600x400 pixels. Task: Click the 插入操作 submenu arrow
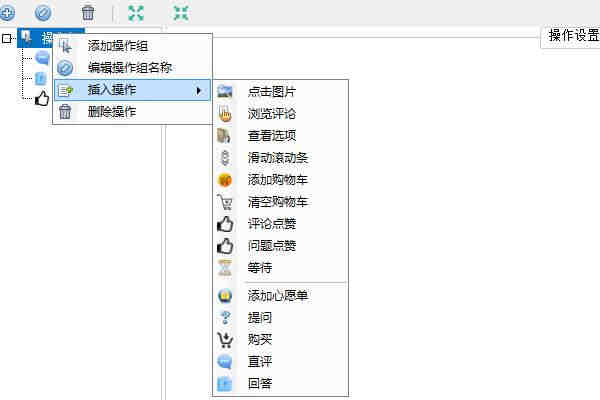(x=199, y=90)
